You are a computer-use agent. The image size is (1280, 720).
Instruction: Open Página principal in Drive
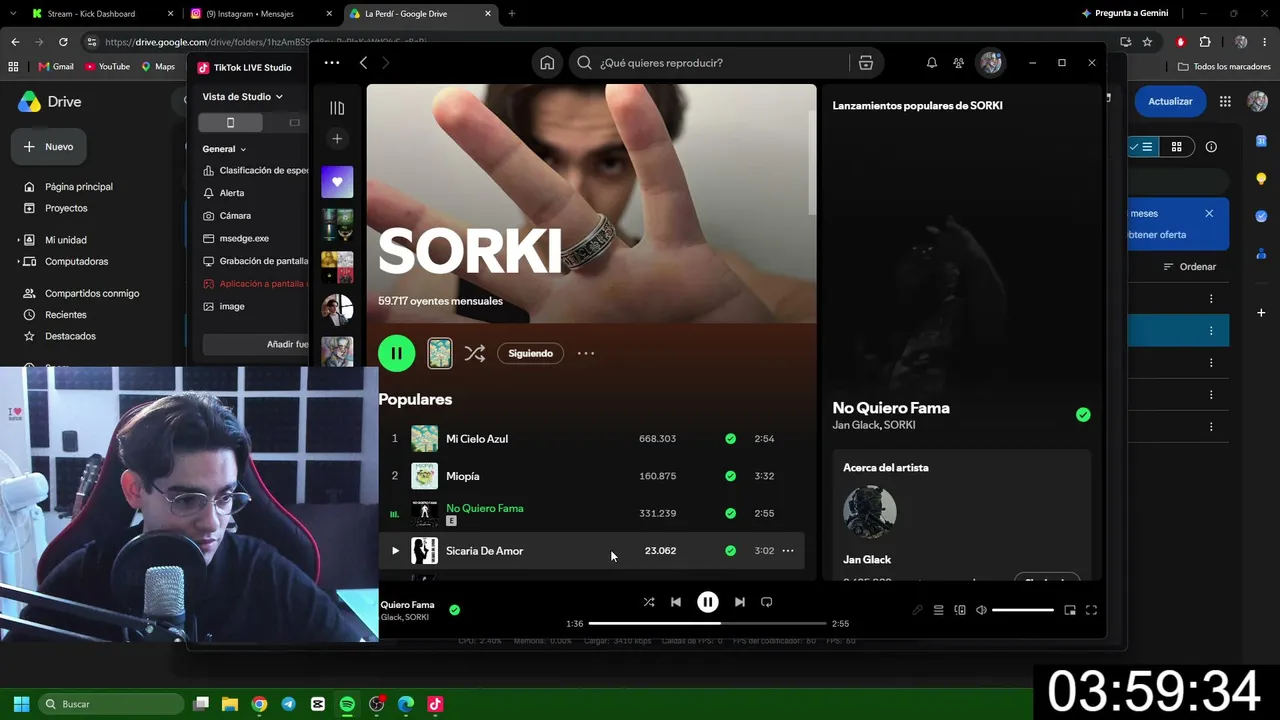click(67, 187)
